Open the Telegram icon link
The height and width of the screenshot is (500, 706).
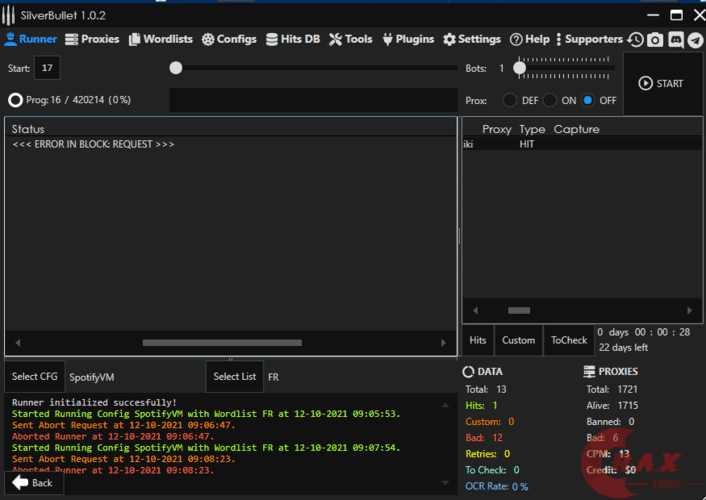(694, 40)
